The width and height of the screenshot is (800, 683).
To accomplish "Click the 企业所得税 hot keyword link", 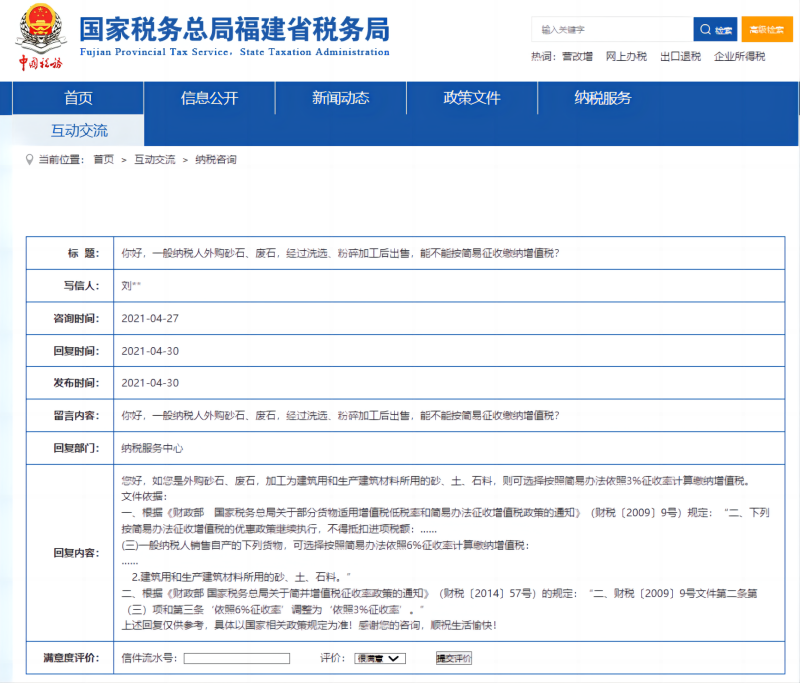I will tap(739, 57).
